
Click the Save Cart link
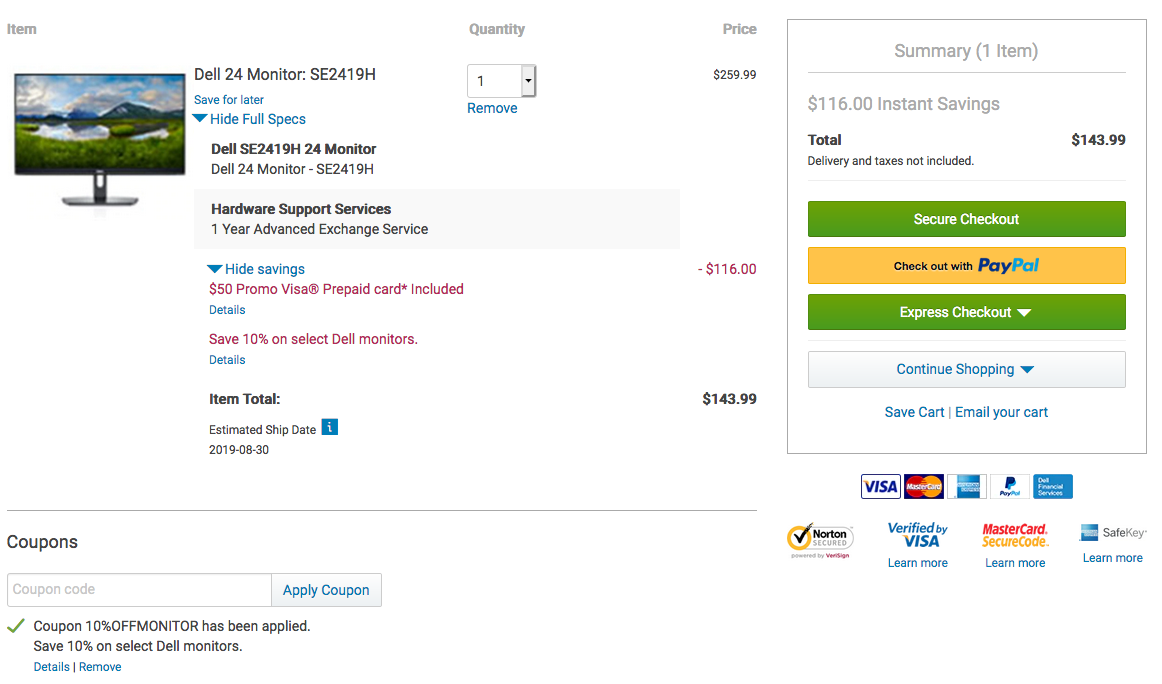914,412
